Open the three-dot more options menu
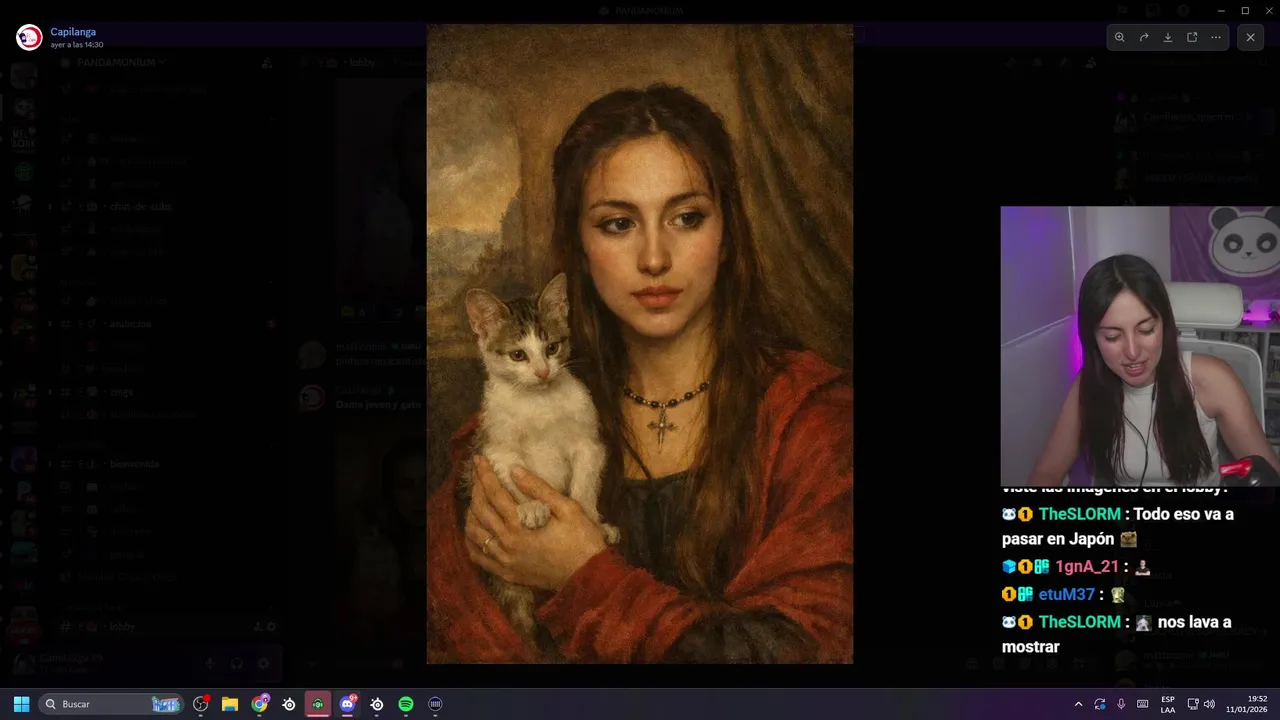This screenshot has height=720, width=1280. (x=1216, y=37)
